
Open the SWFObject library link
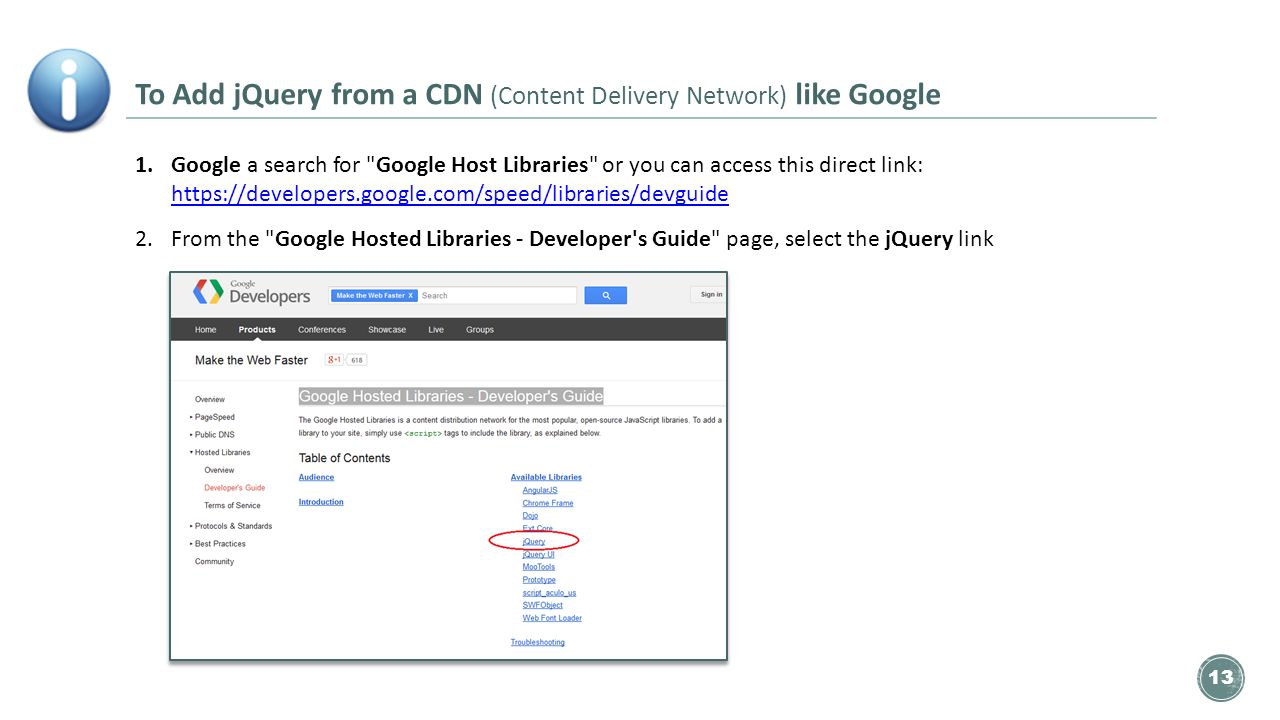click(543, 605)
